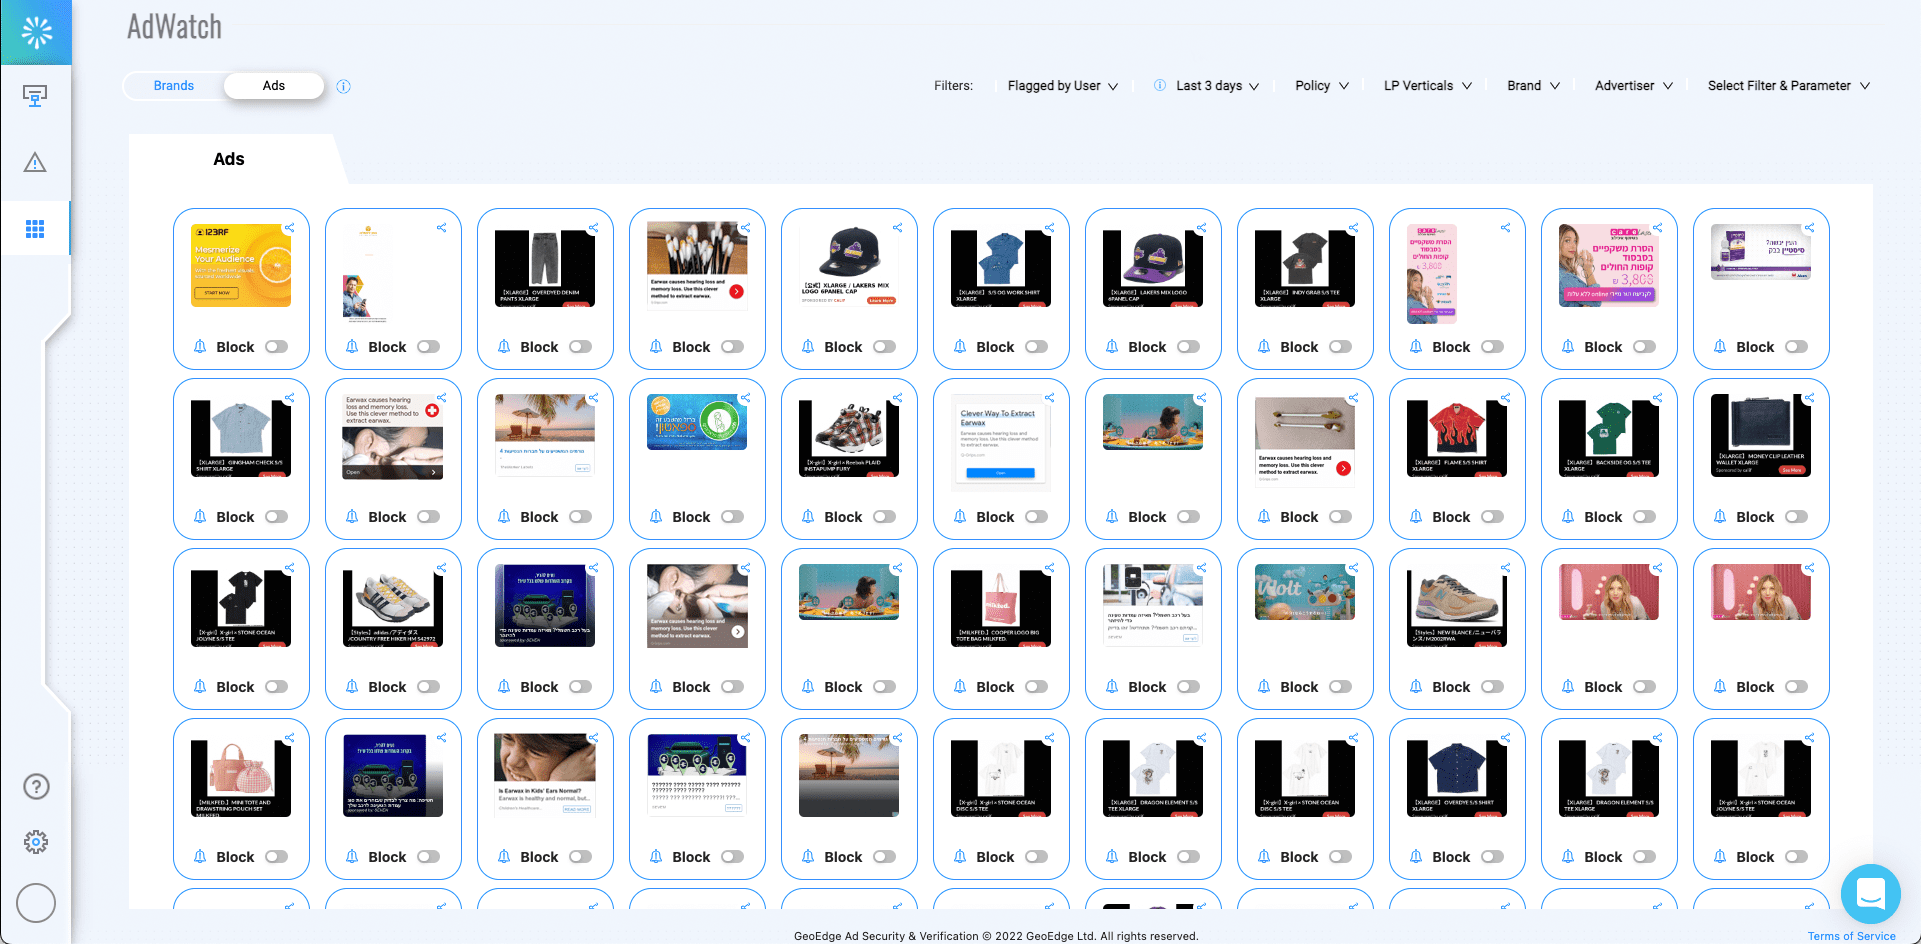This screenshot has width=1921, height=944.
Task: Toggle Block on Overdyed Denim Pants card
Action: pyautogui.click(x=581, y=347)
